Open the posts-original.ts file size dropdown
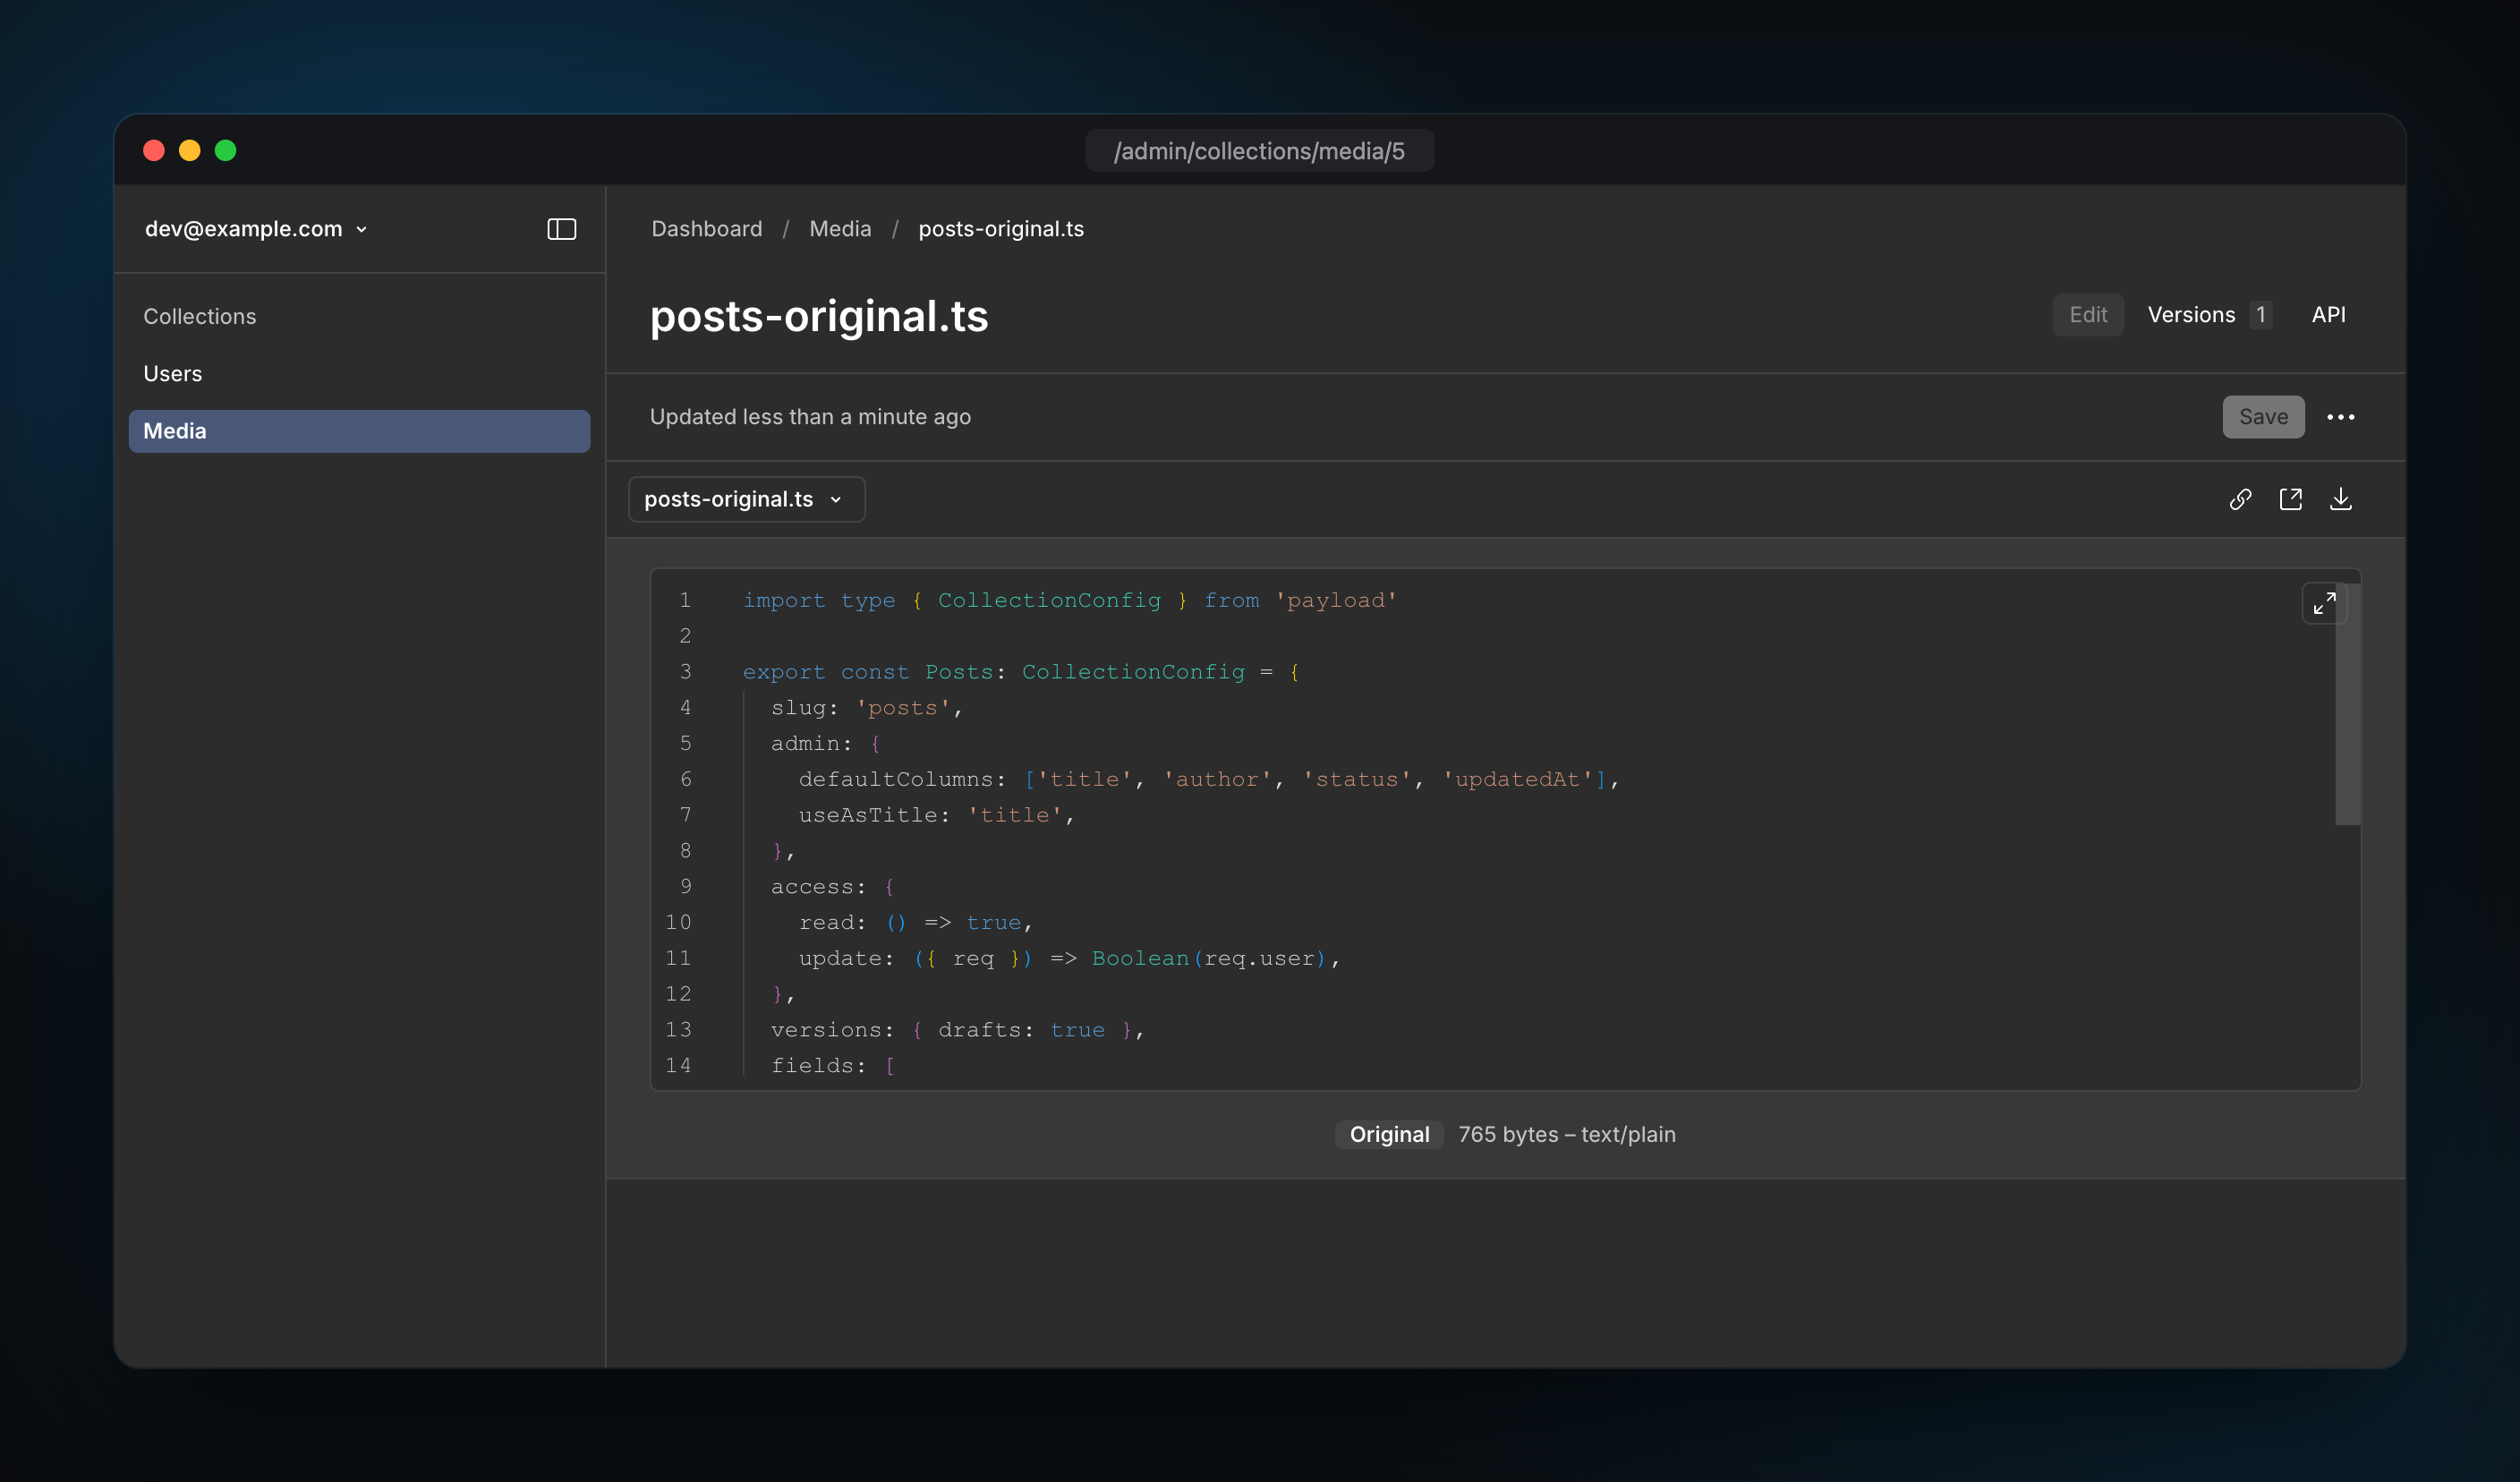Image resolution: width=2520 pixels, height=1482 pixels. [x=746, y=499]
